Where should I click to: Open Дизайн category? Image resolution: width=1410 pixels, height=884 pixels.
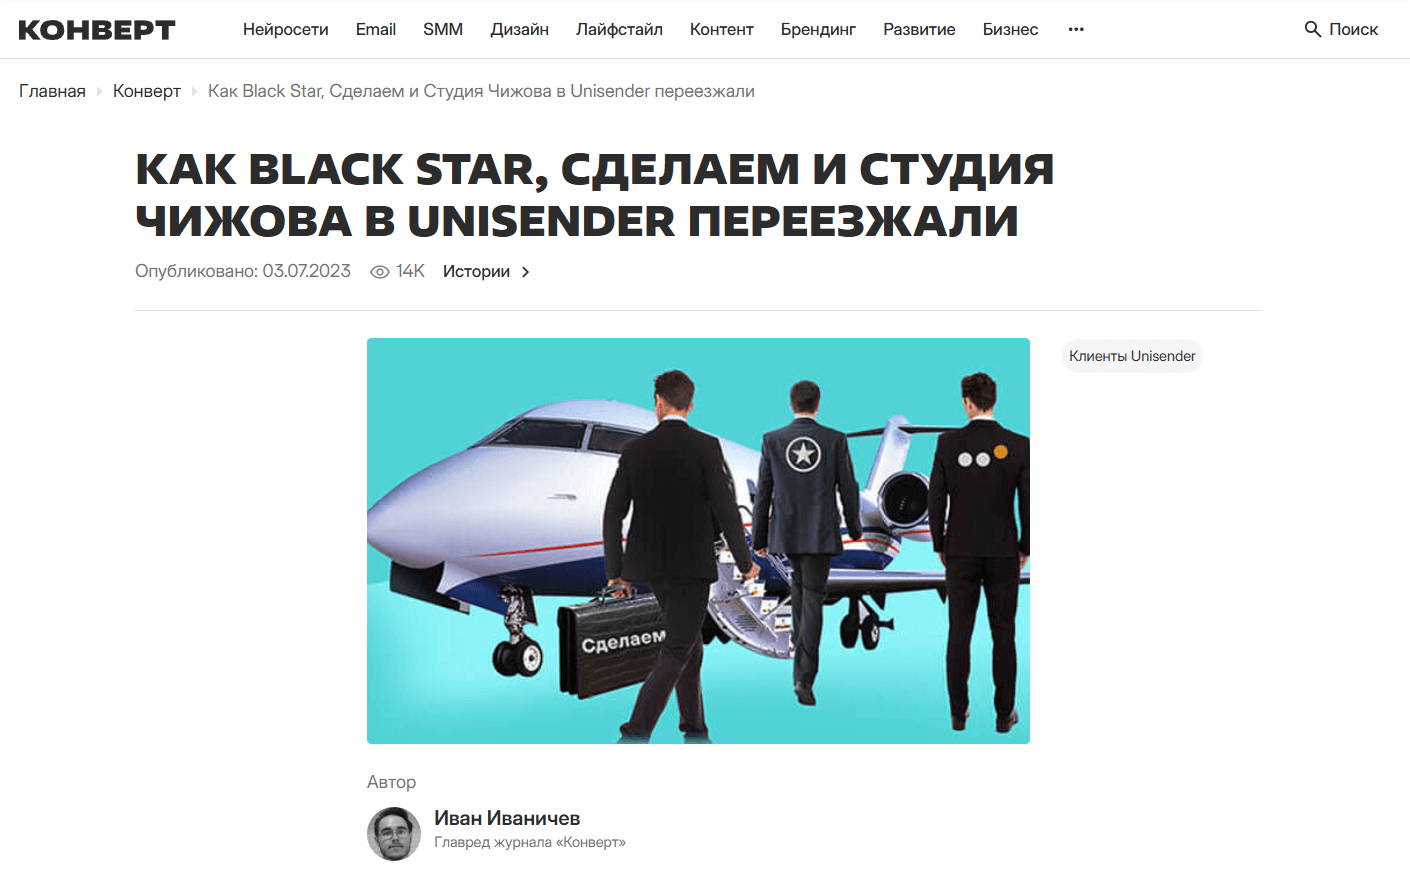(x=520, y=29)
